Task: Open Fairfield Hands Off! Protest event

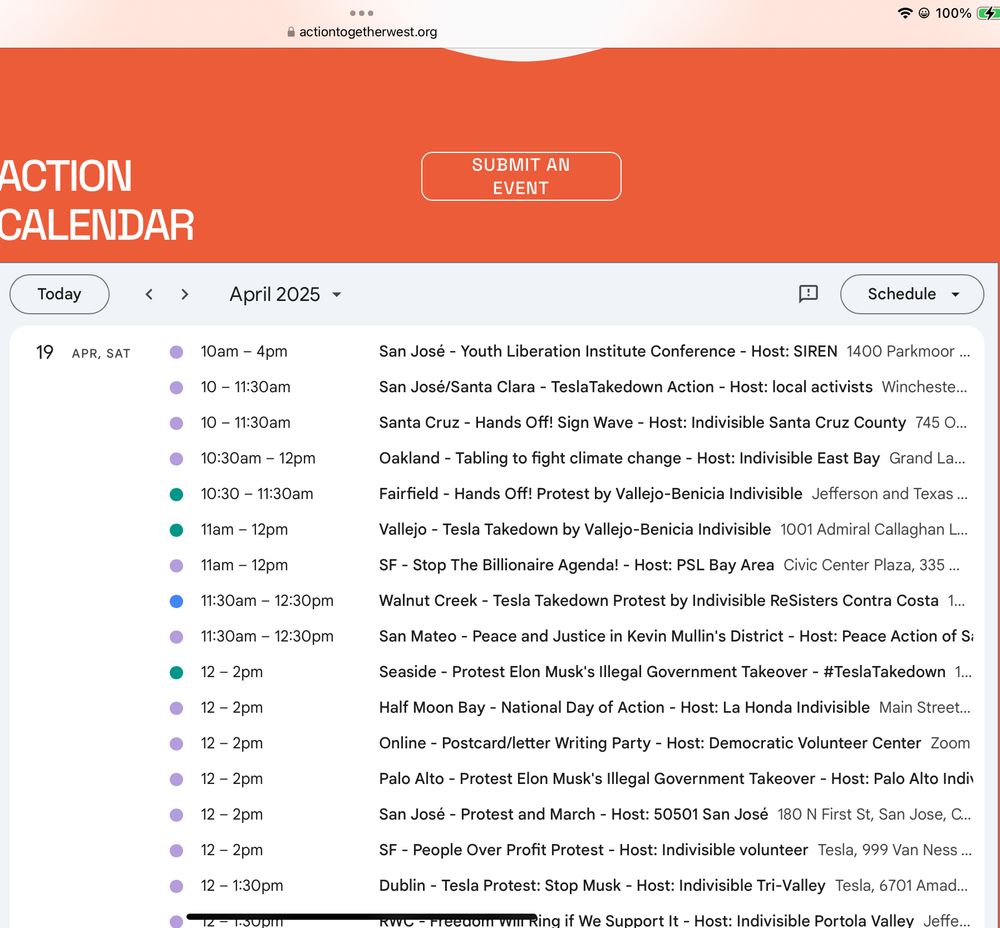Action: (x=590, y=494)
